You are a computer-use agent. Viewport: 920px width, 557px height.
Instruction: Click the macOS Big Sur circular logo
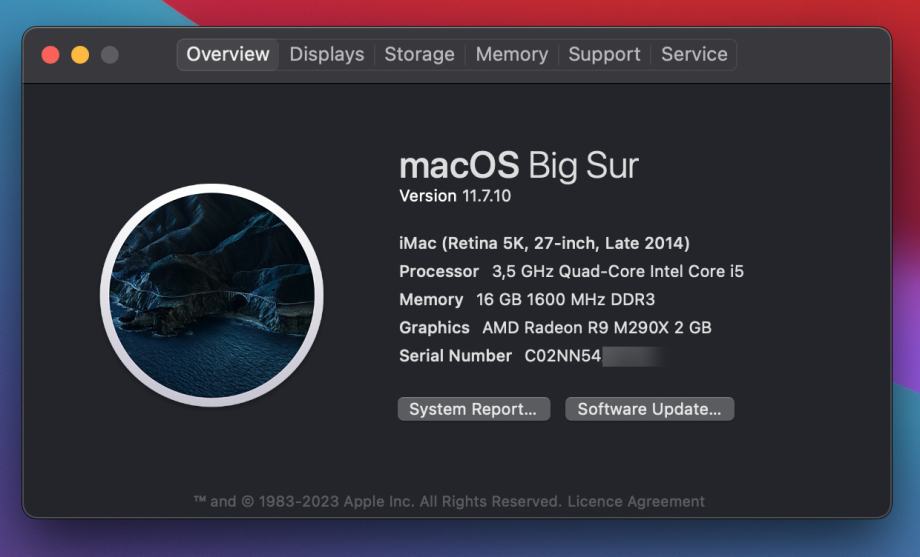(211, 295)
